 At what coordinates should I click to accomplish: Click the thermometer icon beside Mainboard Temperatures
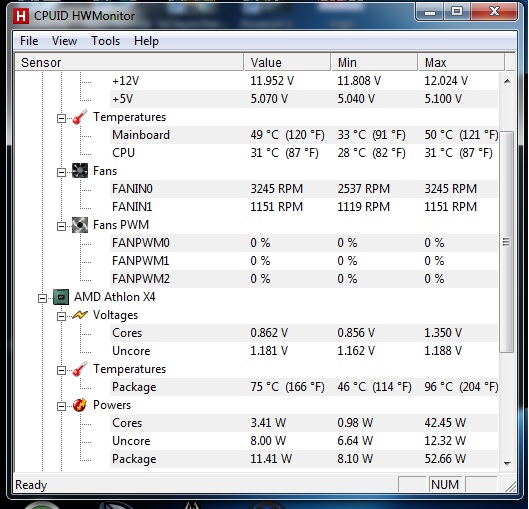80,117
